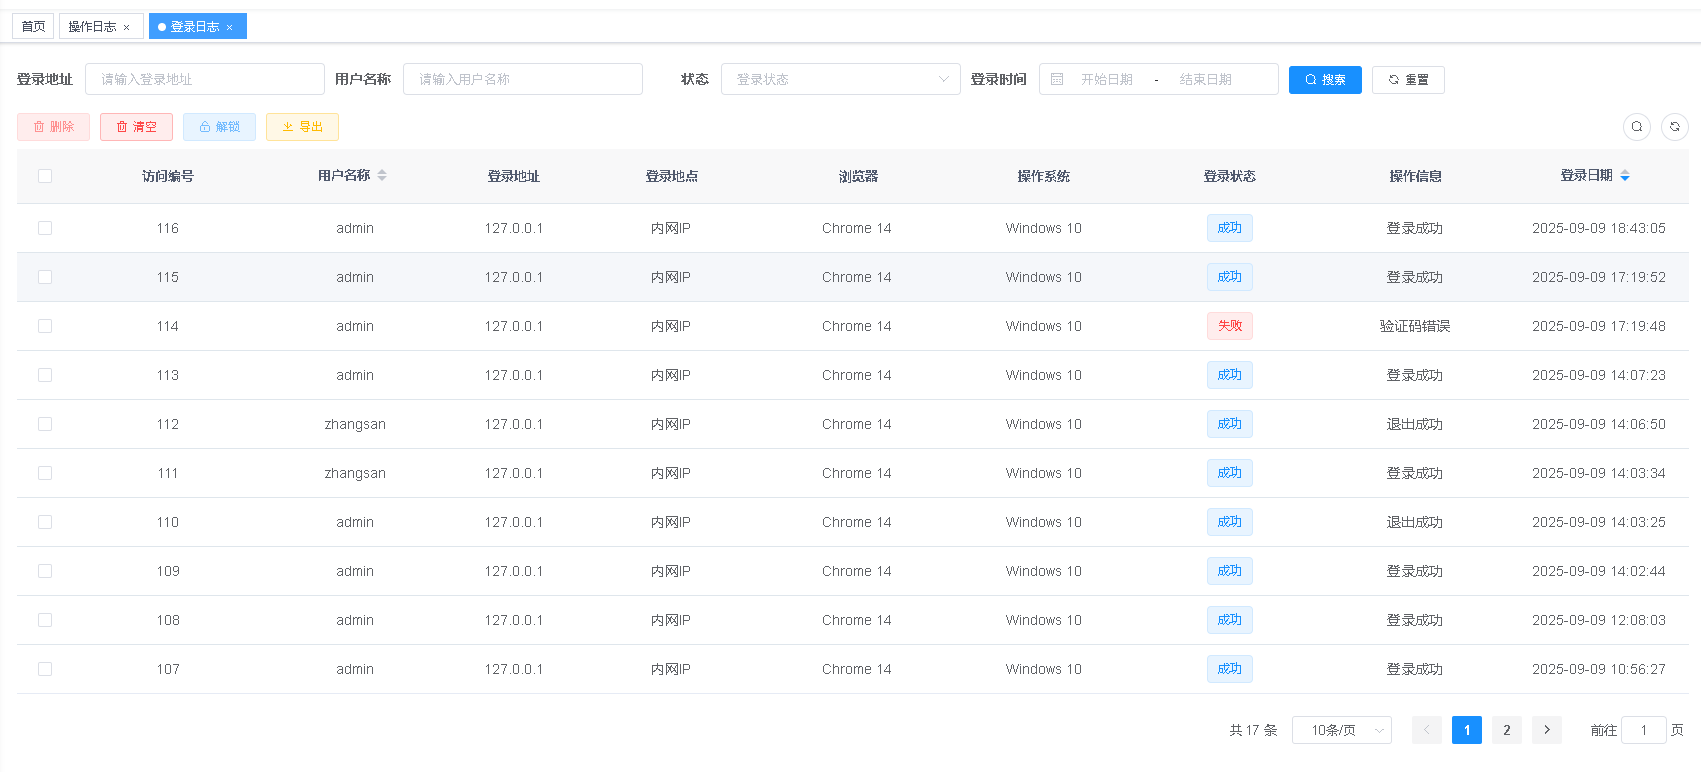Screen dimensions: 1701x772
Task: Toggle the select-all checkbox in table header
Action: pyautogui.click(x=45, y=176)
